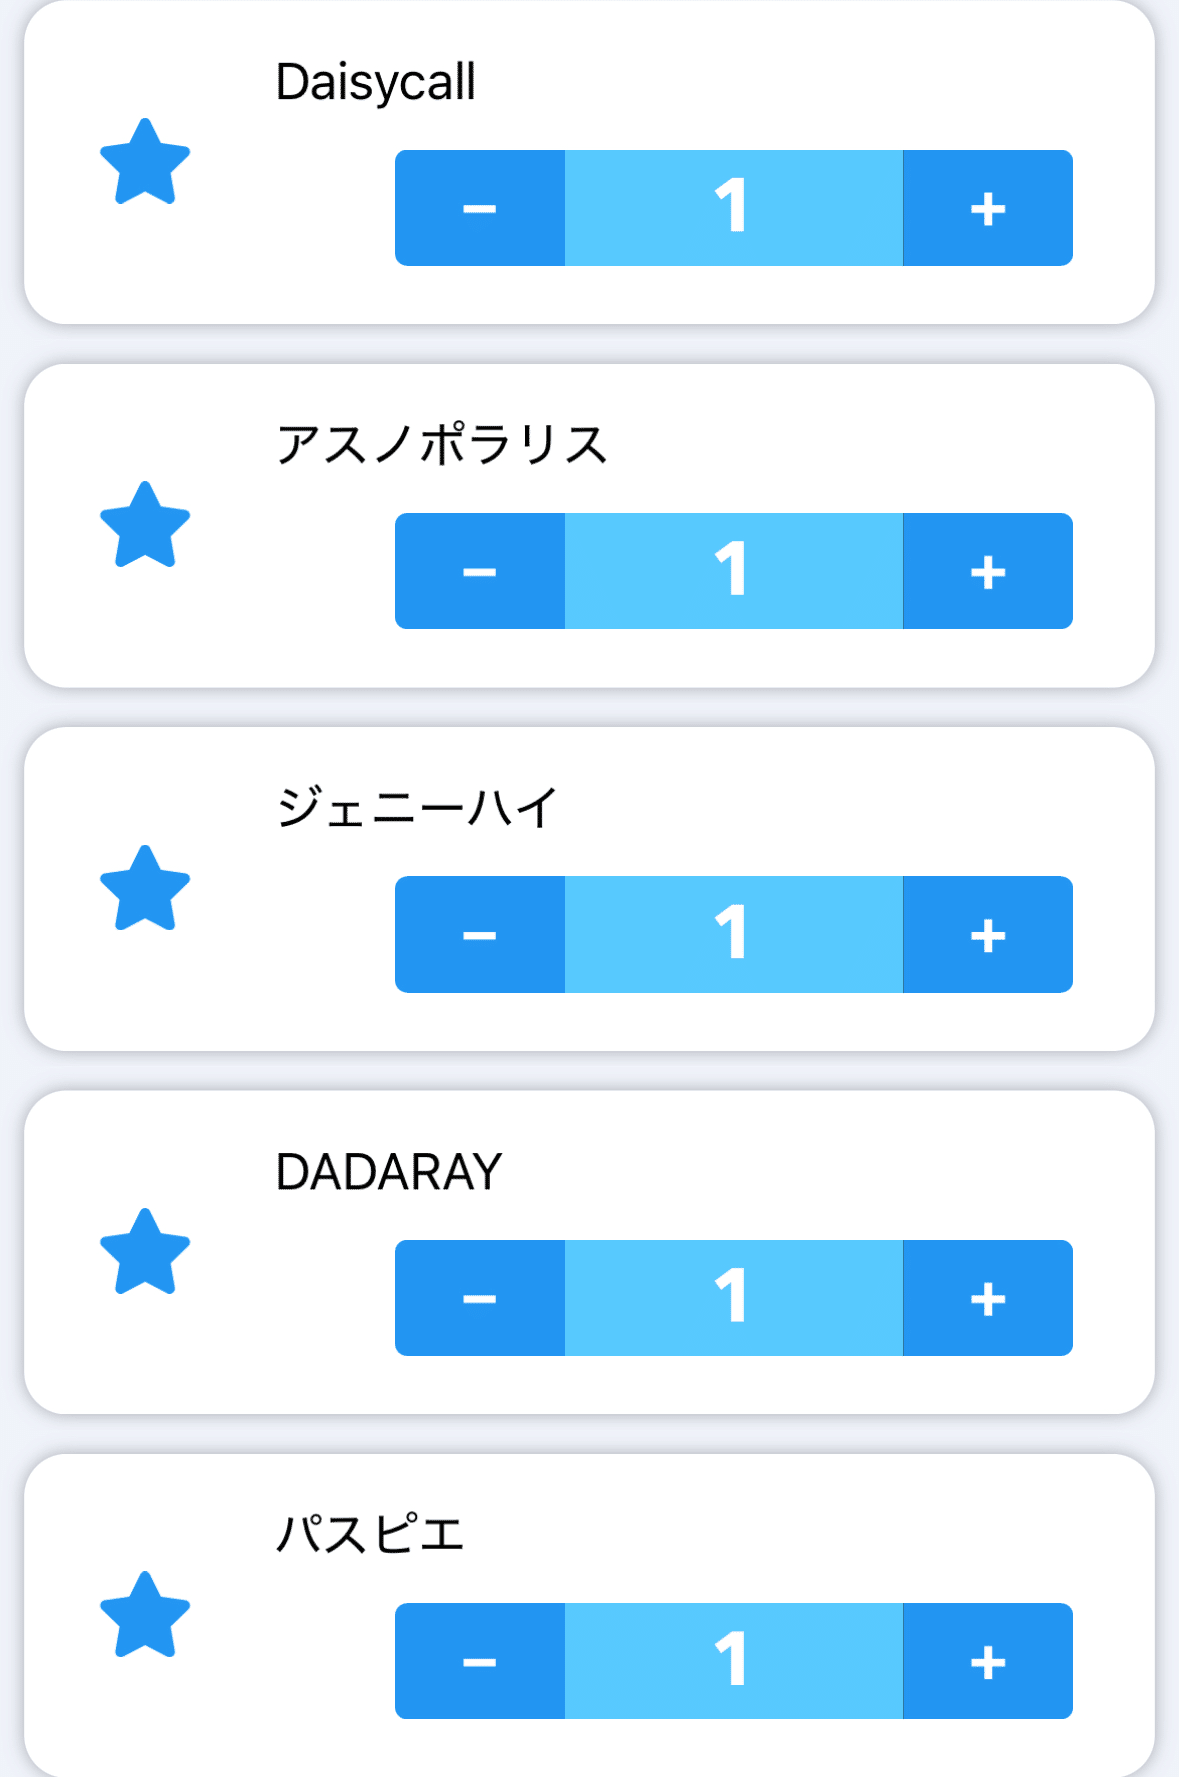Toggle the favorite star for Daisycall

point(145,162)
